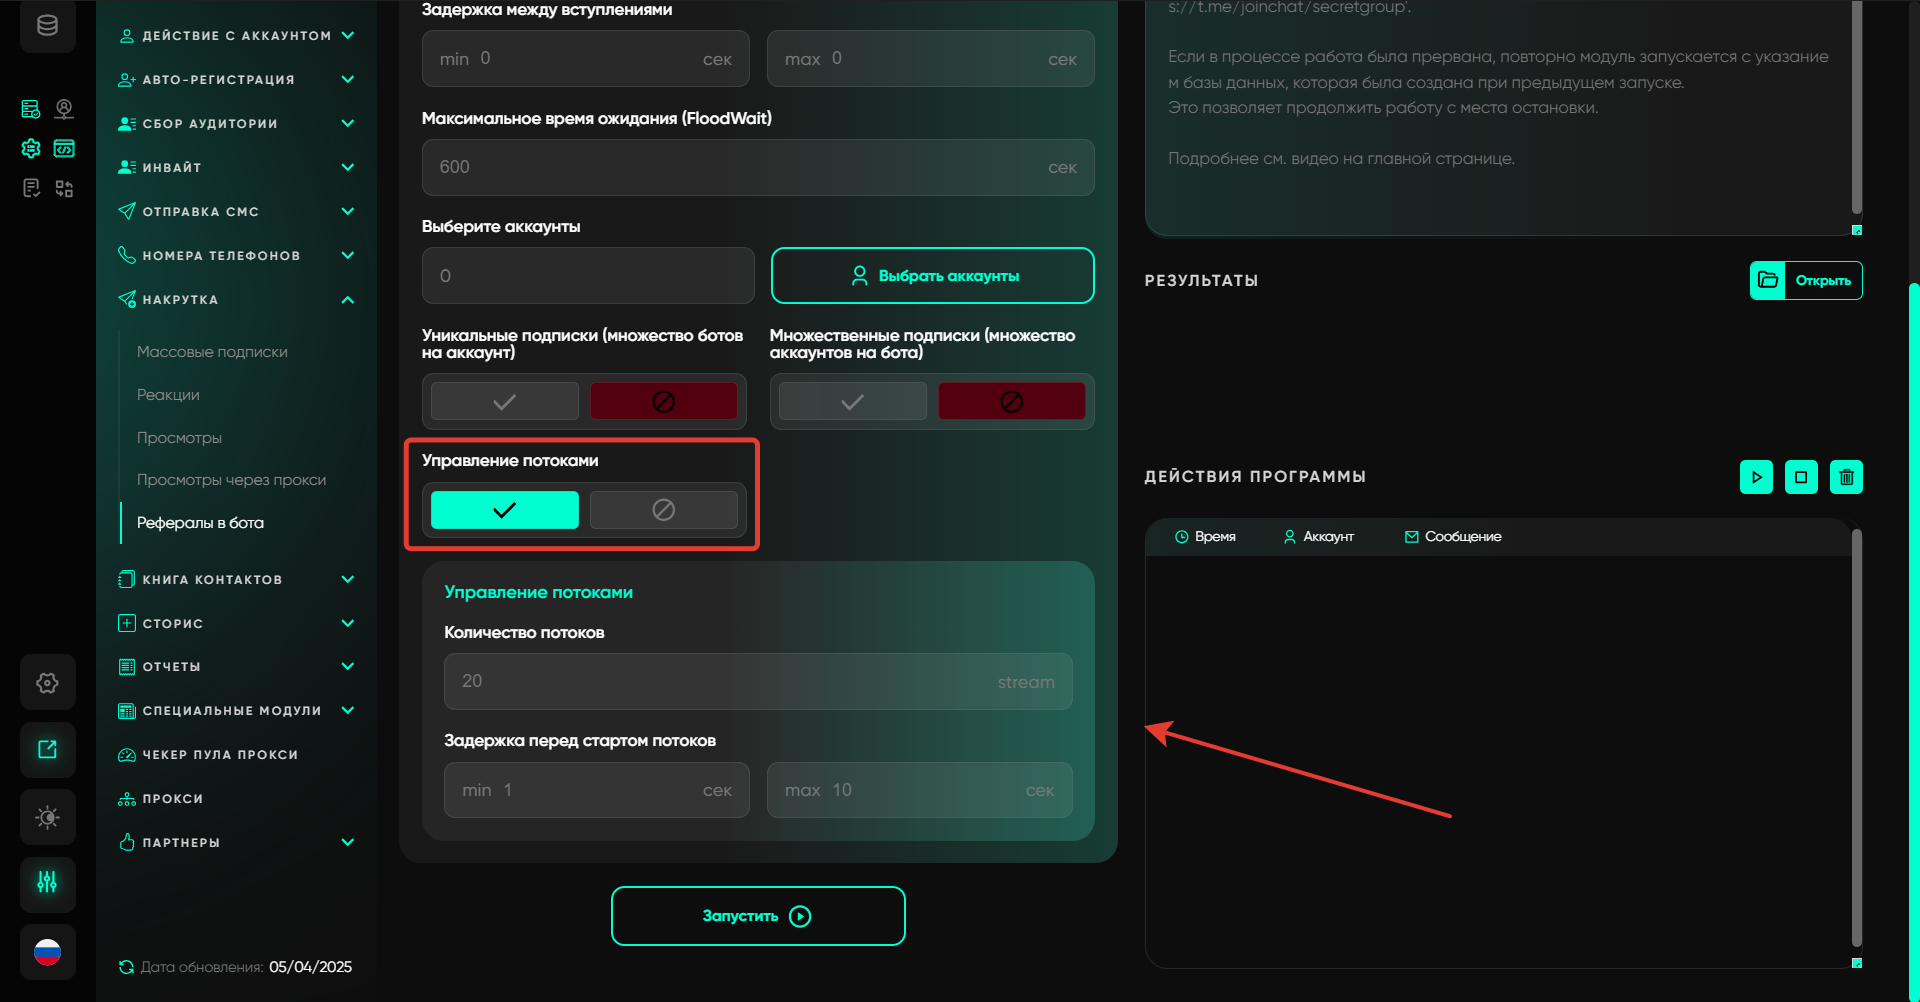Open Массовые подписки submenu item

point(212,352)
